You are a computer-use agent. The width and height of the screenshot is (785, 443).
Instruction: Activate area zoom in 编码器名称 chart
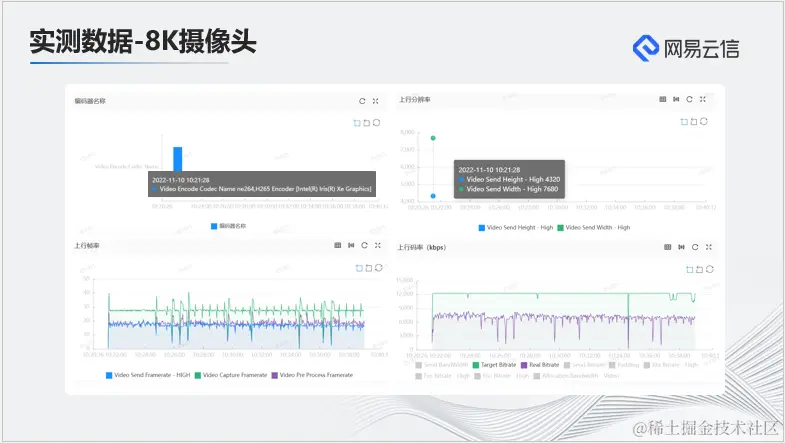(x=357, y=123)
